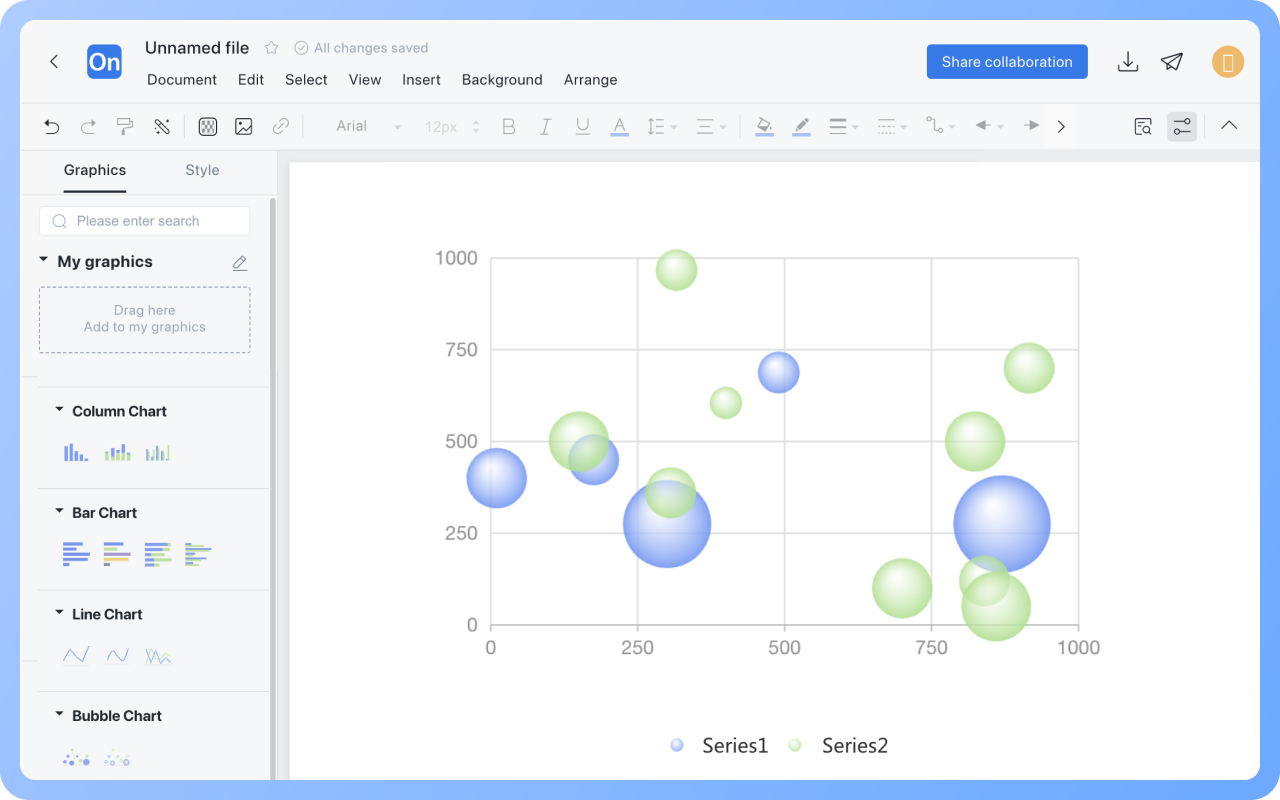Select the smooth second line chart thumbnail
Image resolution: width=1280 pixels, height=800 pixels.
118,656
